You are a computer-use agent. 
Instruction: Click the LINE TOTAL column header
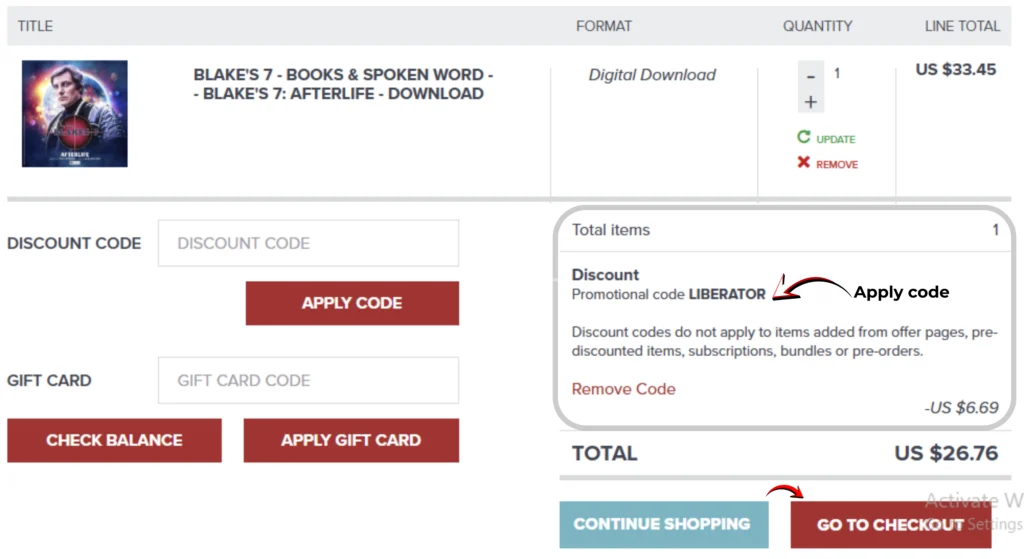[x=962, y=26]
